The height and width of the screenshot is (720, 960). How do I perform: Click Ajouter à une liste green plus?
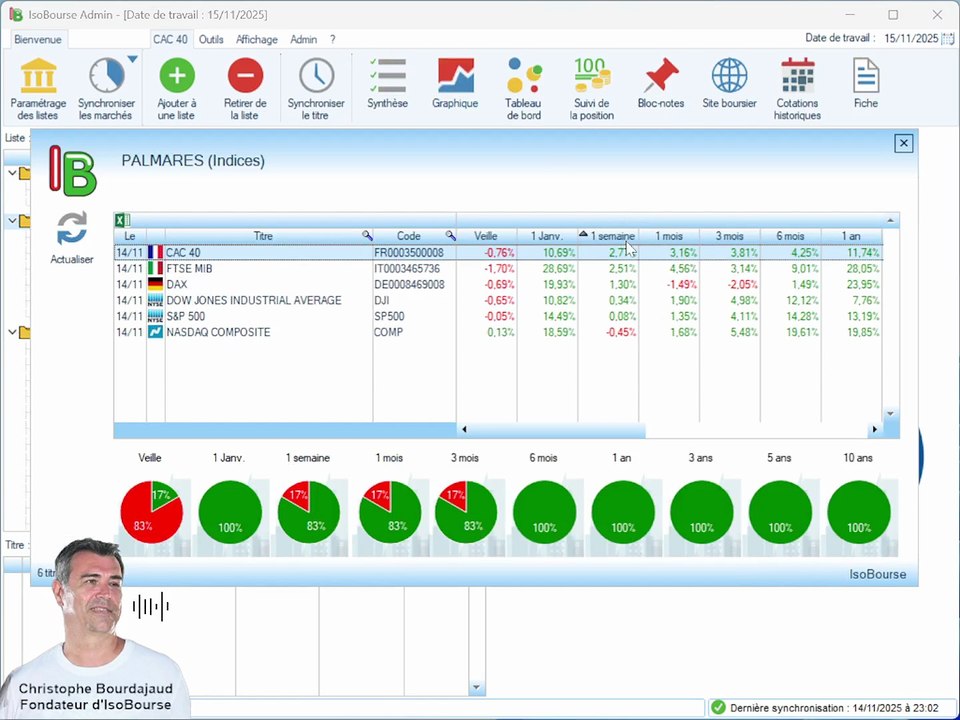(x=177, y=75)
